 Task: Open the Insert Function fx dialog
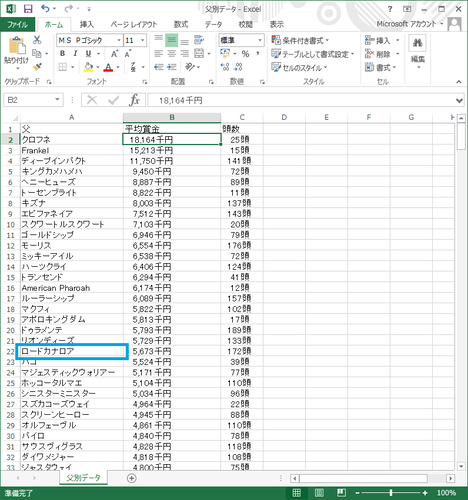point(135,100)
